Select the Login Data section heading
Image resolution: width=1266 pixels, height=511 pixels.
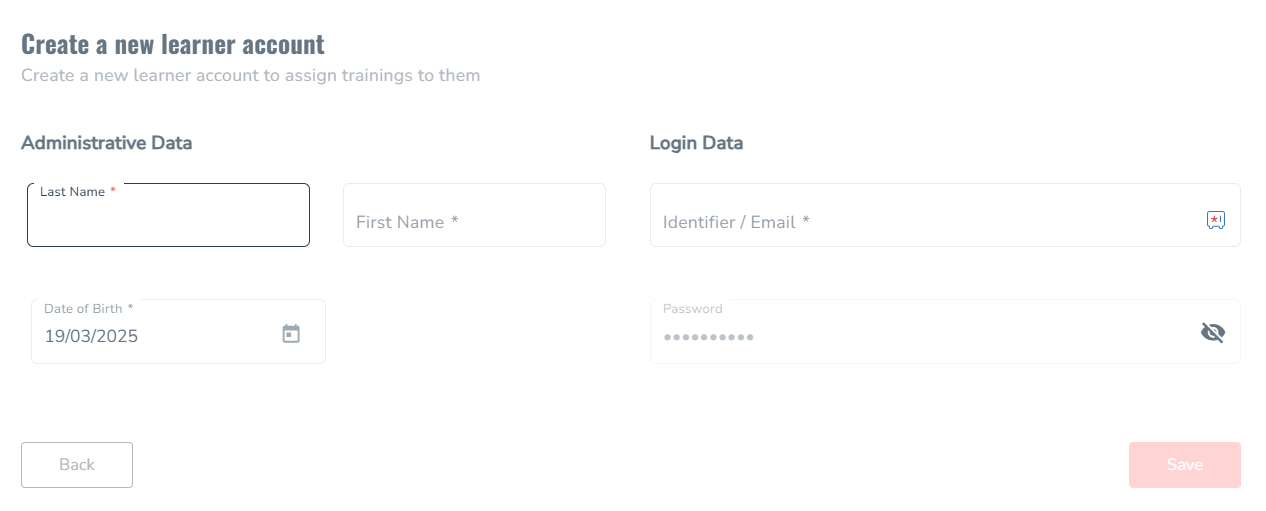click(x=696, y=143)
